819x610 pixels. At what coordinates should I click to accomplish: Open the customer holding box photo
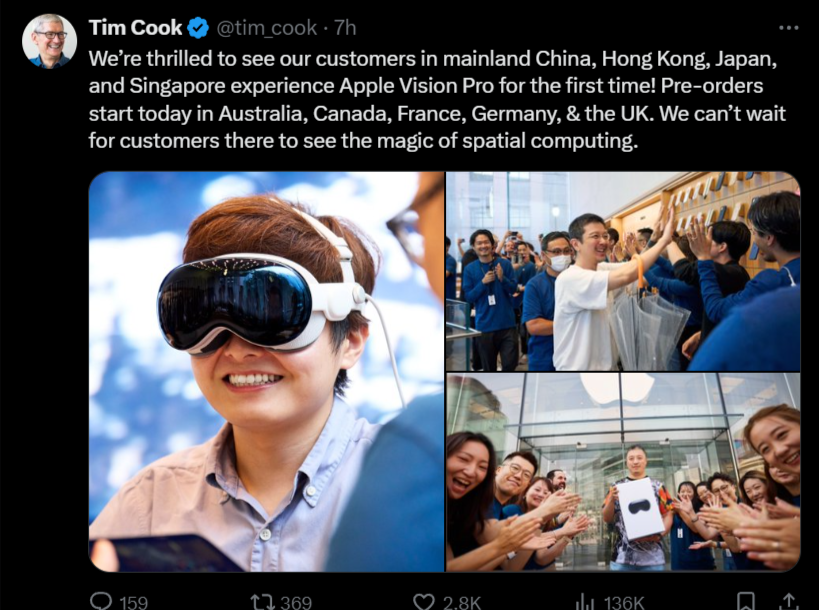click(x=623, y=472)
